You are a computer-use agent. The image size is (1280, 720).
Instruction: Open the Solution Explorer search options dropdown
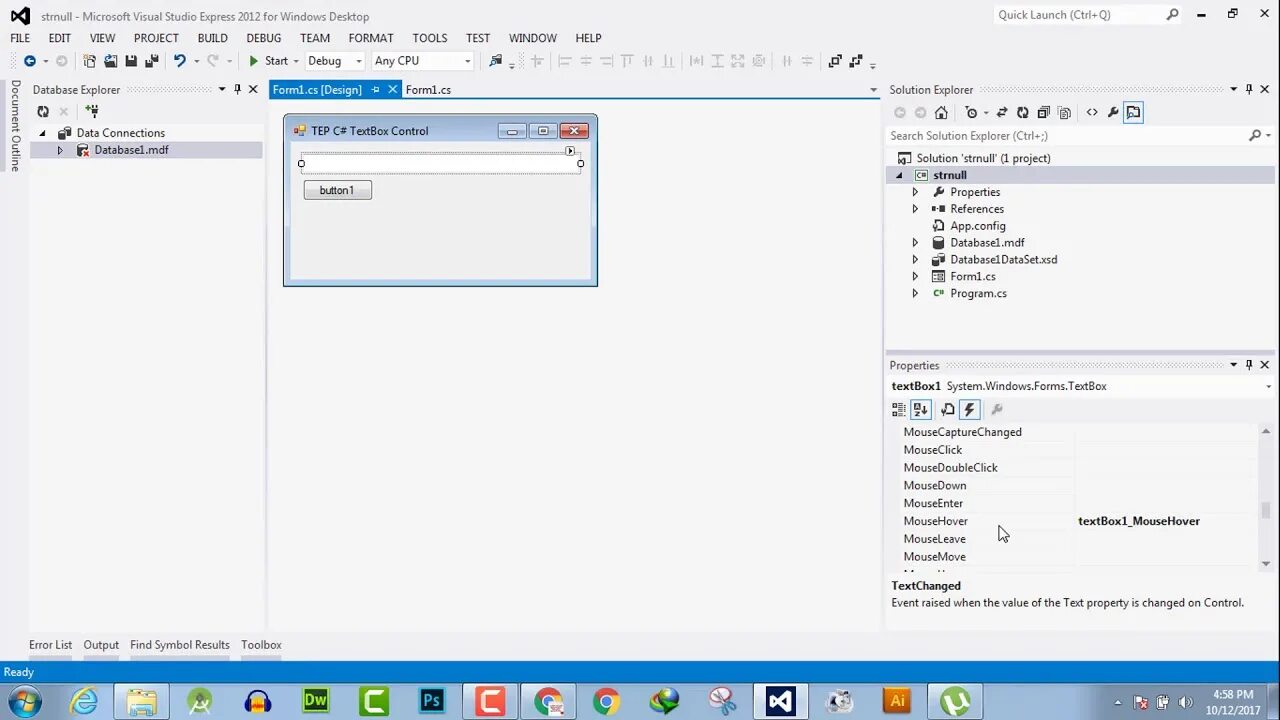pyautogui.click(x=1267, y=136)
